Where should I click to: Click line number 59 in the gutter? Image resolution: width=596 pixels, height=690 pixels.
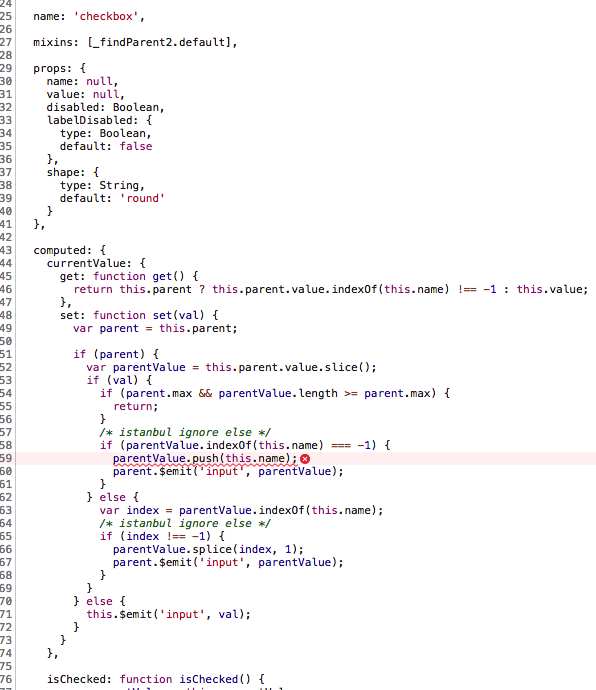pos(6,459)
